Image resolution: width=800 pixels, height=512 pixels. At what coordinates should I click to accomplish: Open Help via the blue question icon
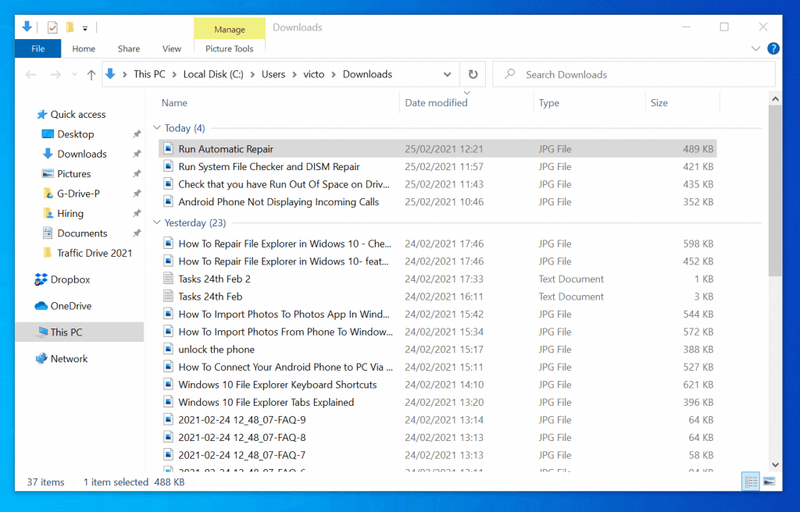(773, 48)
